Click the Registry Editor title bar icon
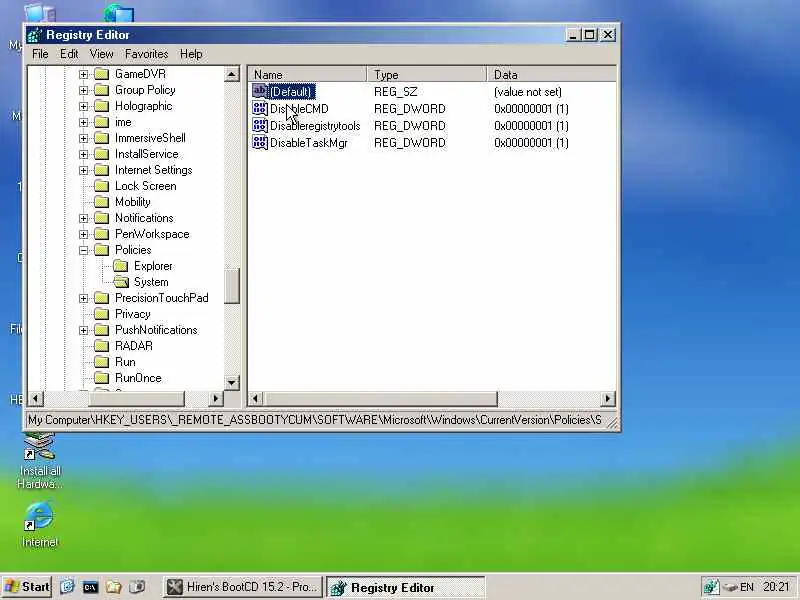The width and height of the screenshot is (800, 600). point(35,35)
